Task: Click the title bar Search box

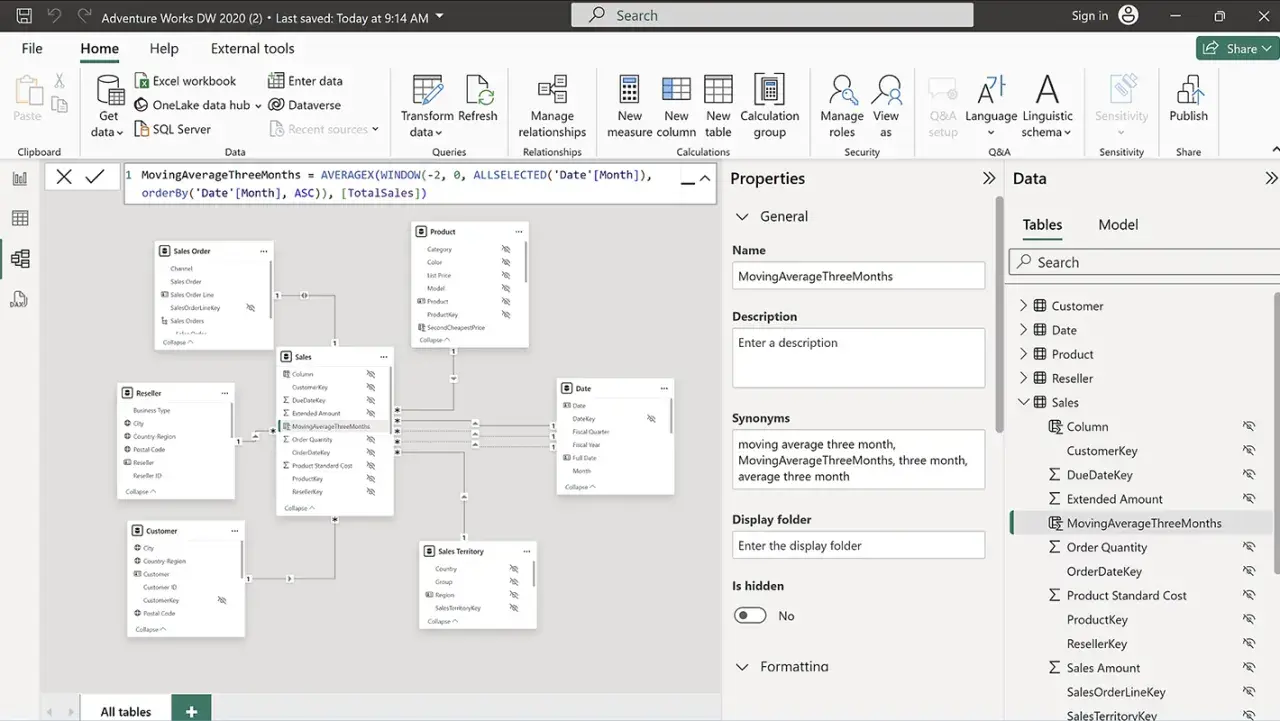Action: pos(772,15)
